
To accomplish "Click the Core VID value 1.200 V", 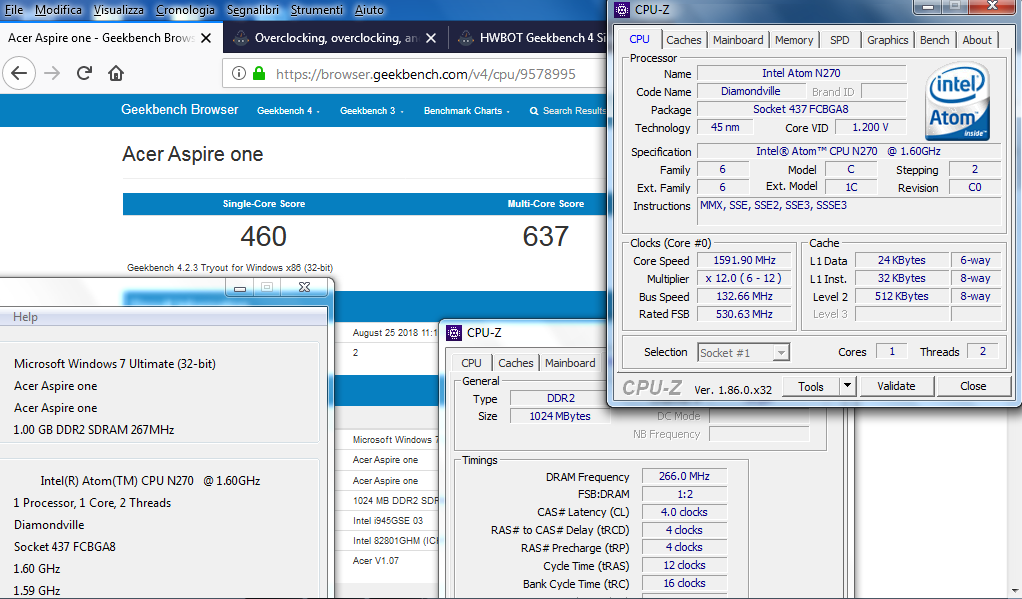I will 870,127.
